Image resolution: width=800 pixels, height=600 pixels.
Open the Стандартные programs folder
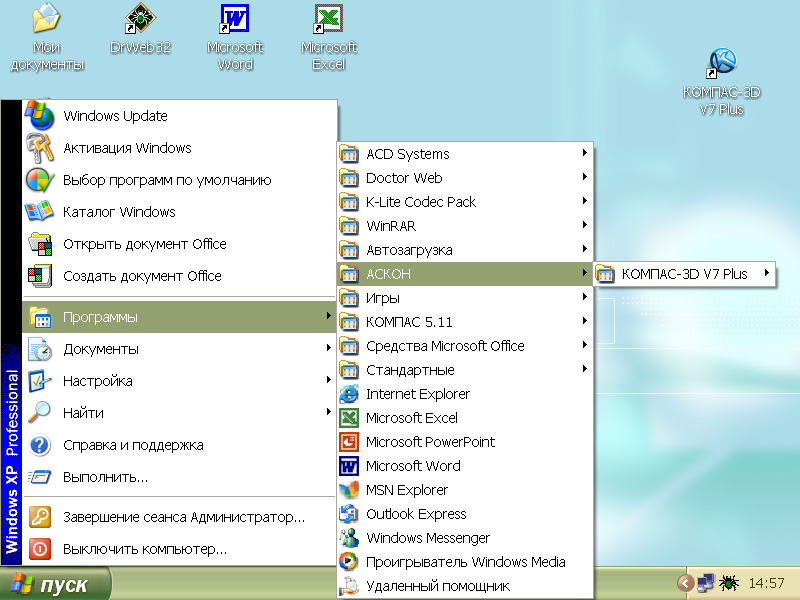(464, 370)
